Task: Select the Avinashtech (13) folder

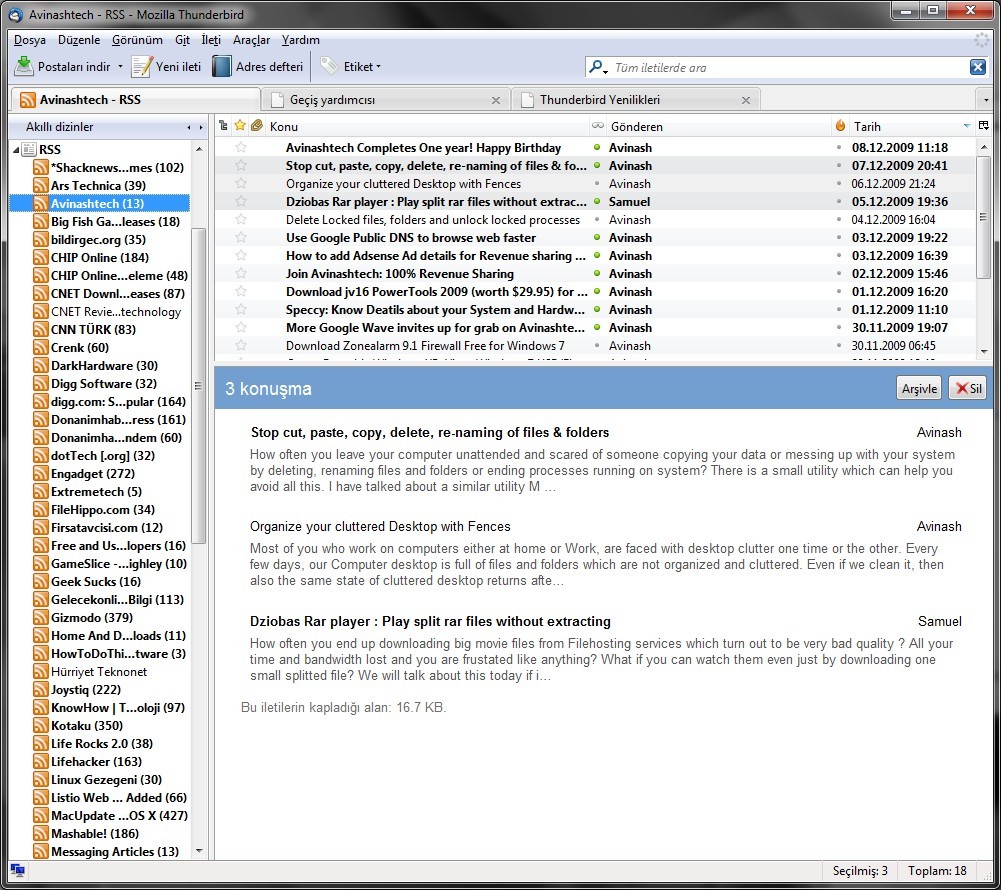Action: pos(100,203)
